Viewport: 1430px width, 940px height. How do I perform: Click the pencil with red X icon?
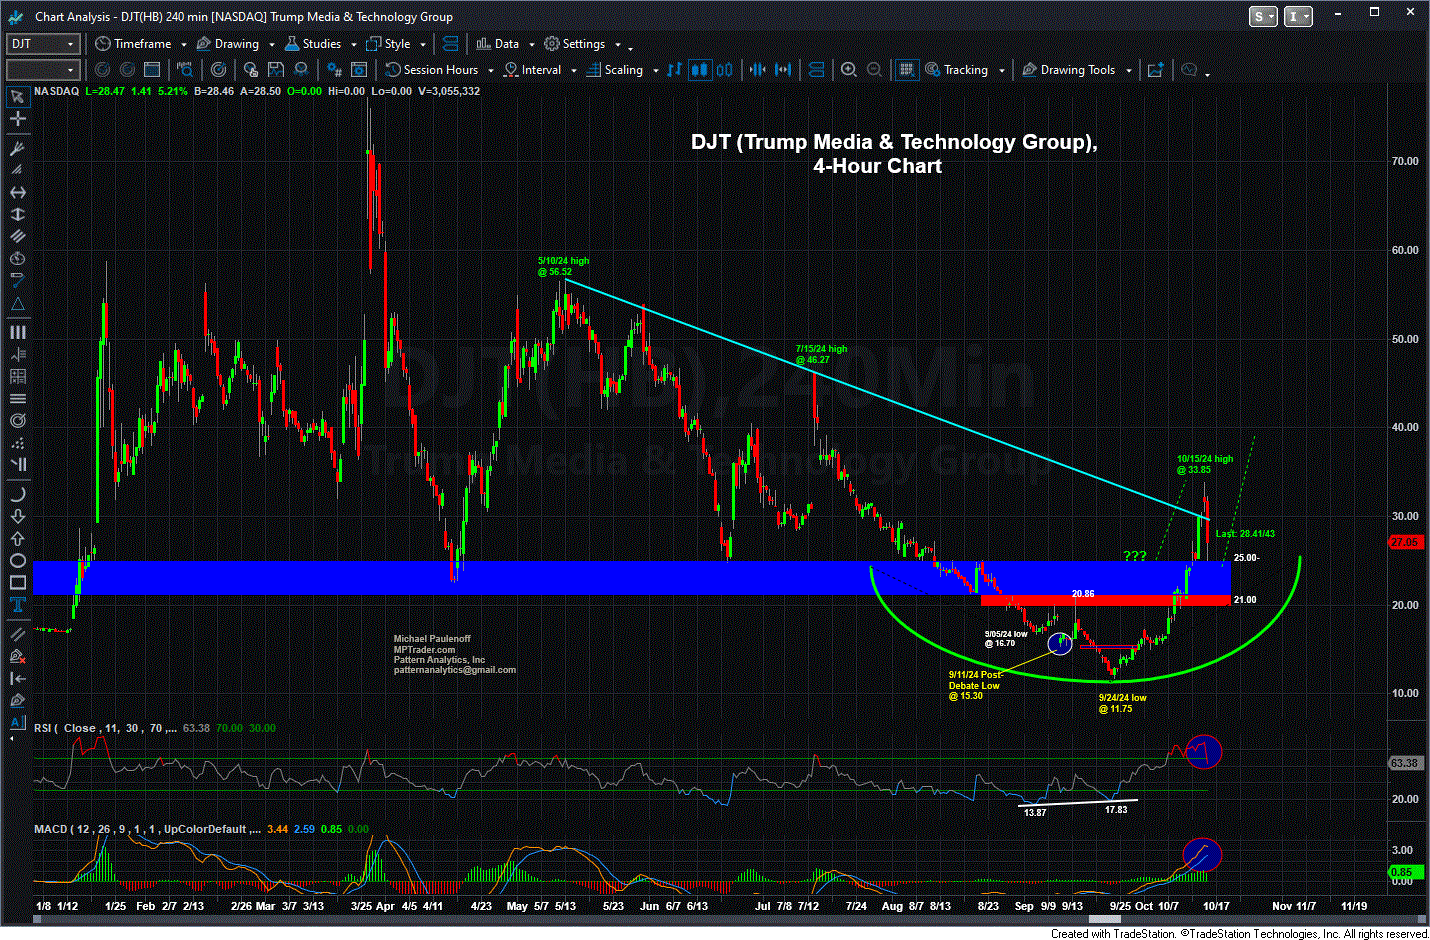[17, 656]
